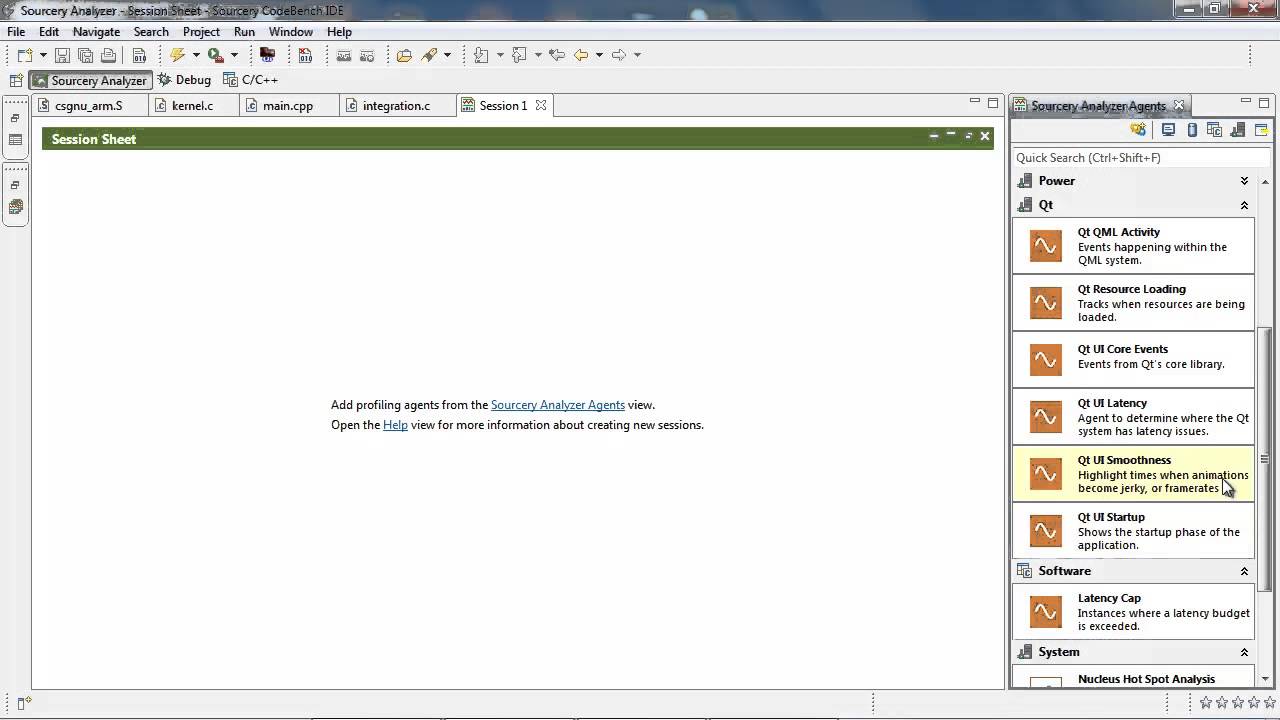This screenshot has height=720, width=1280.
Task: Click the monitor icon in Agents toolbar
Action: pos(1168,130)
